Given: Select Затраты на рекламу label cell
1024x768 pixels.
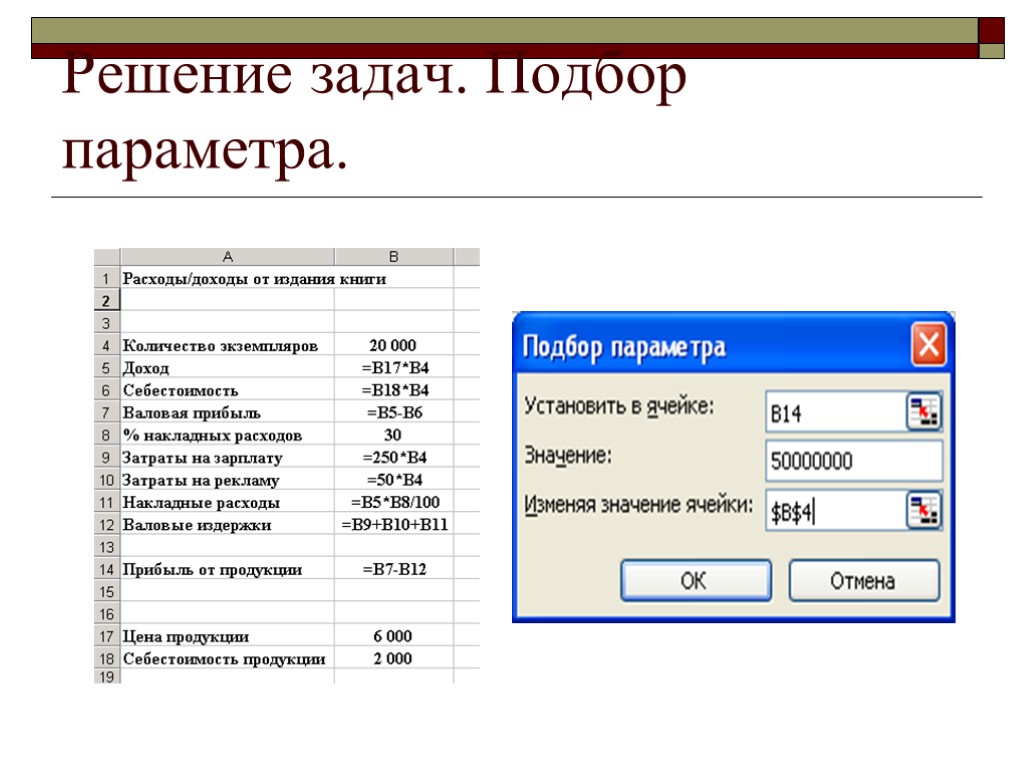Looking at the screenshot, I should pos(227,479).
